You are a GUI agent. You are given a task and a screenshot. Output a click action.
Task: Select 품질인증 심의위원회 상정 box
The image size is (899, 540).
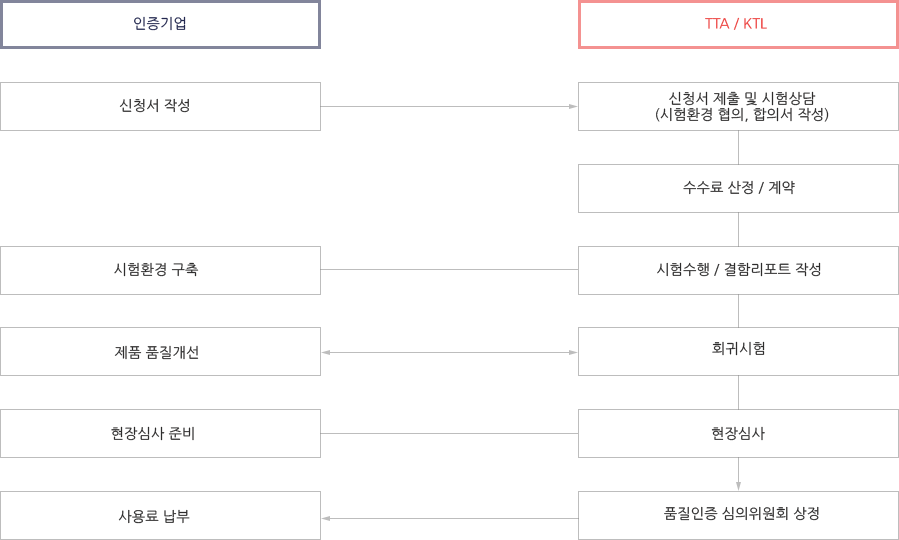[x=738, y=515]
